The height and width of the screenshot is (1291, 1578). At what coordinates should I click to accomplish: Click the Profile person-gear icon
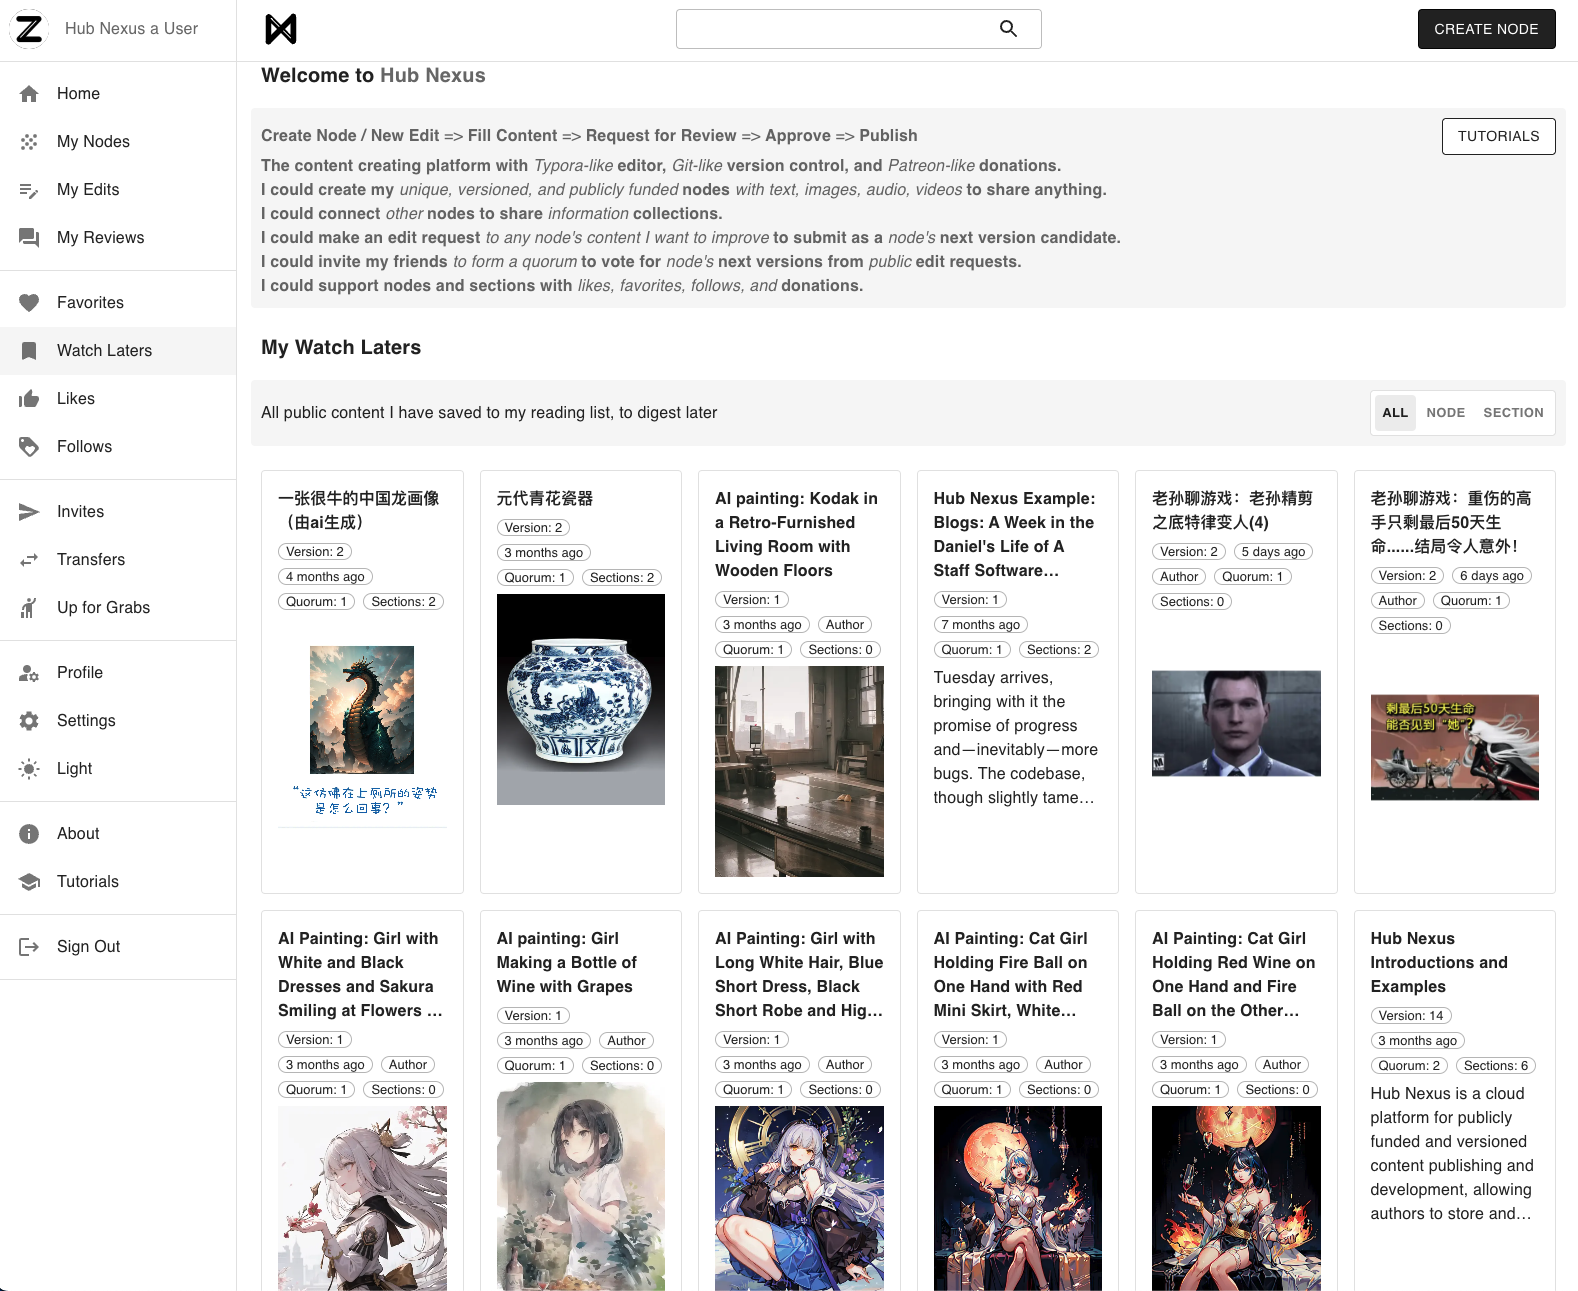click(x=29, y=673)
